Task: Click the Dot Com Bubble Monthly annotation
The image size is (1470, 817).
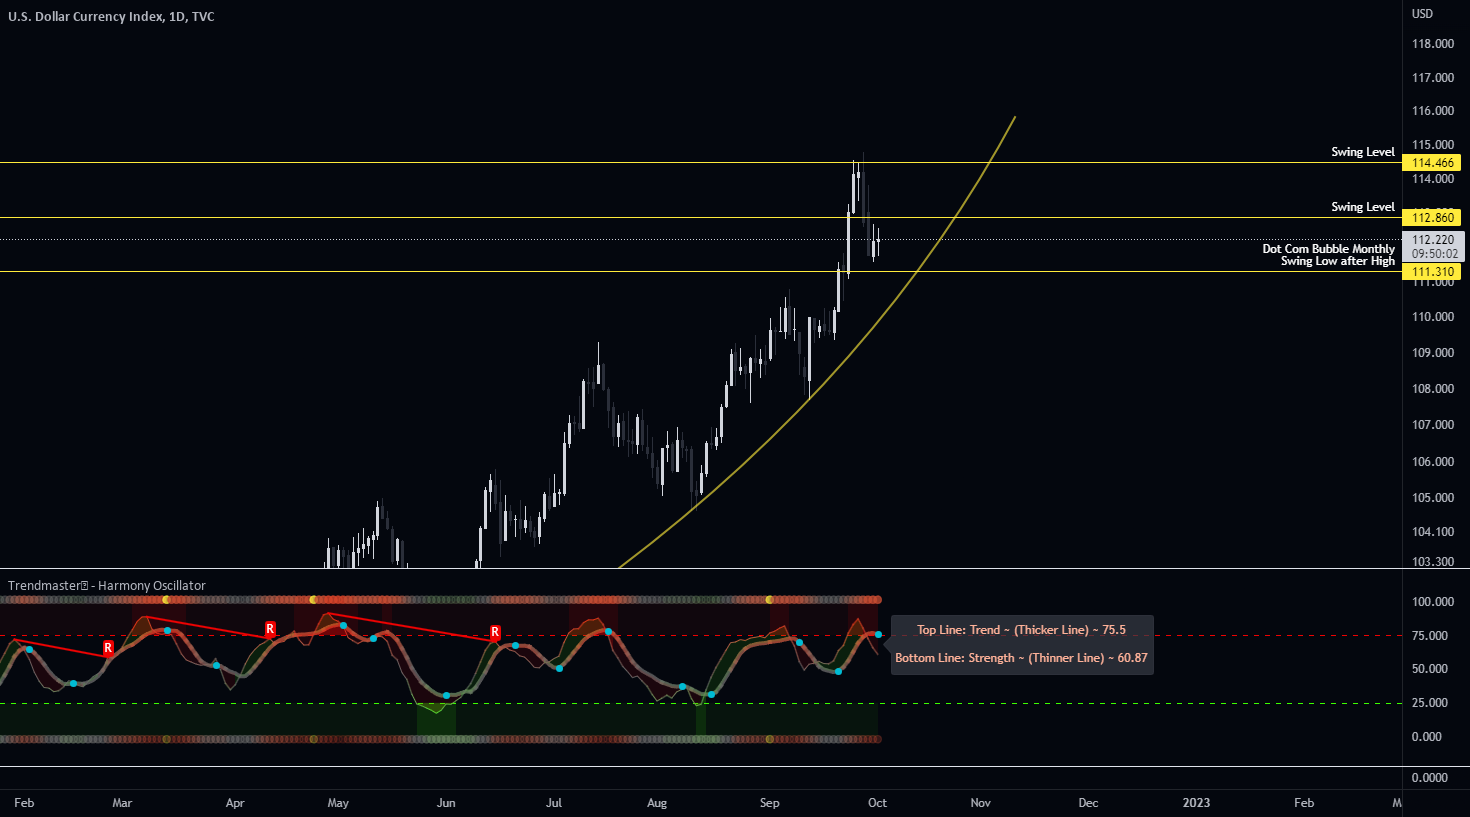Action: pos(1329,249)
